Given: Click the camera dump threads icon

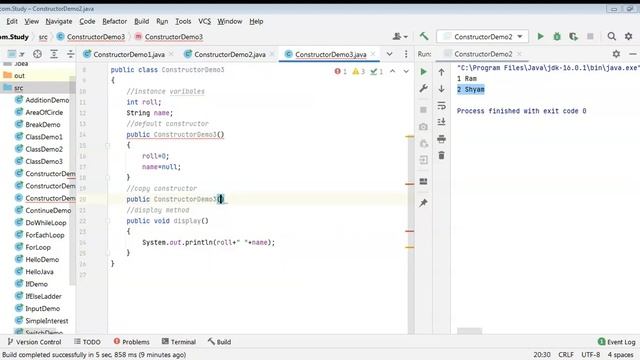Looking at the screenshot, I should (x=423, y=127).
